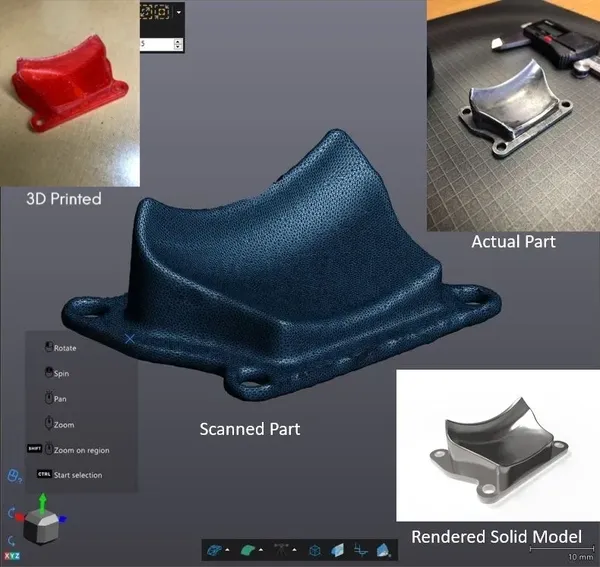
Task: Click the red axis handle on view cube
Action: 20,518
